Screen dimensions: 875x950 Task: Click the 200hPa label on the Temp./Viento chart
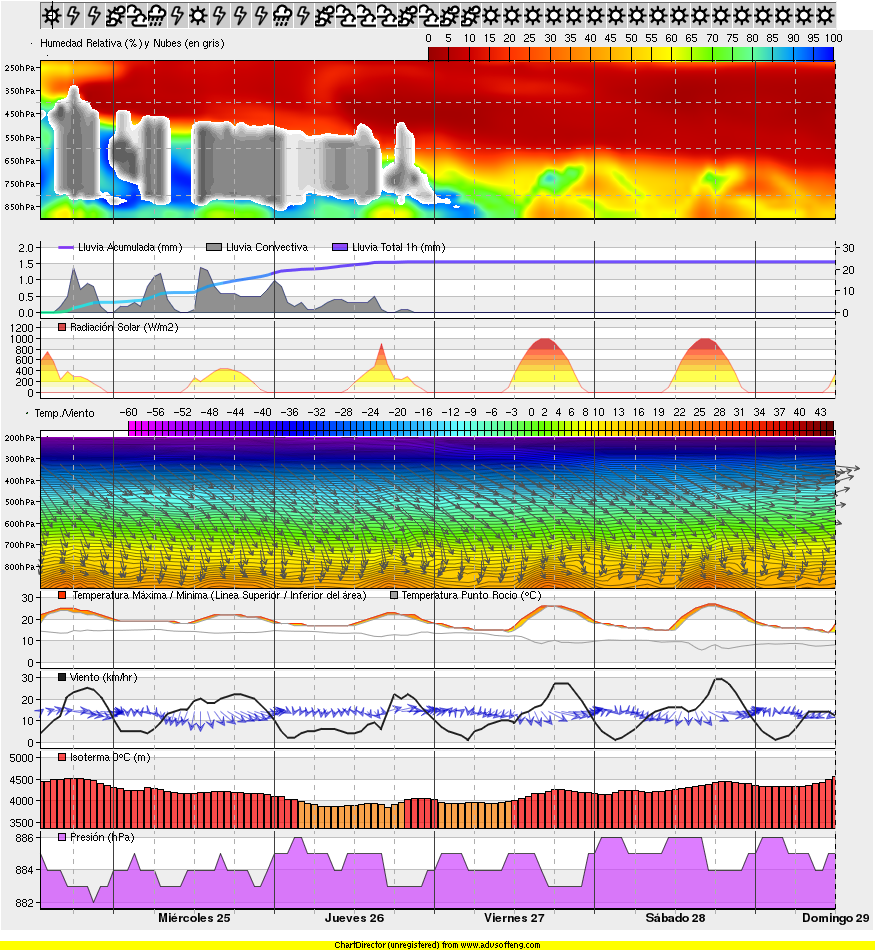coord(19,437)
